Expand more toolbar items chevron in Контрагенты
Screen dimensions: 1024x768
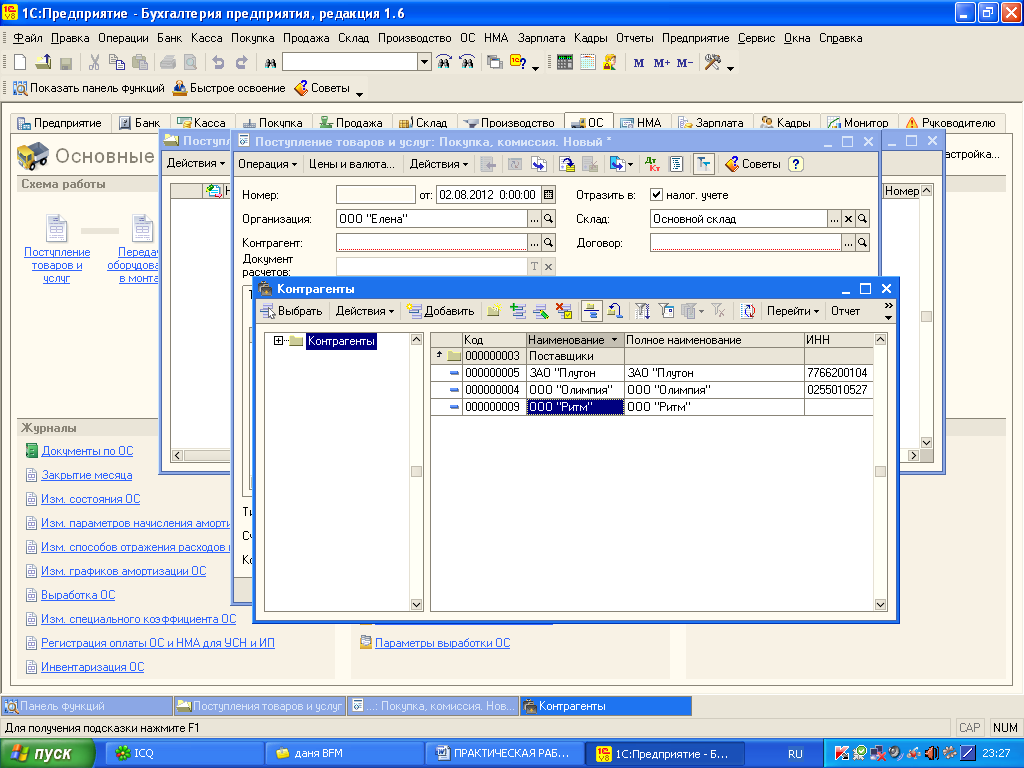888,311
